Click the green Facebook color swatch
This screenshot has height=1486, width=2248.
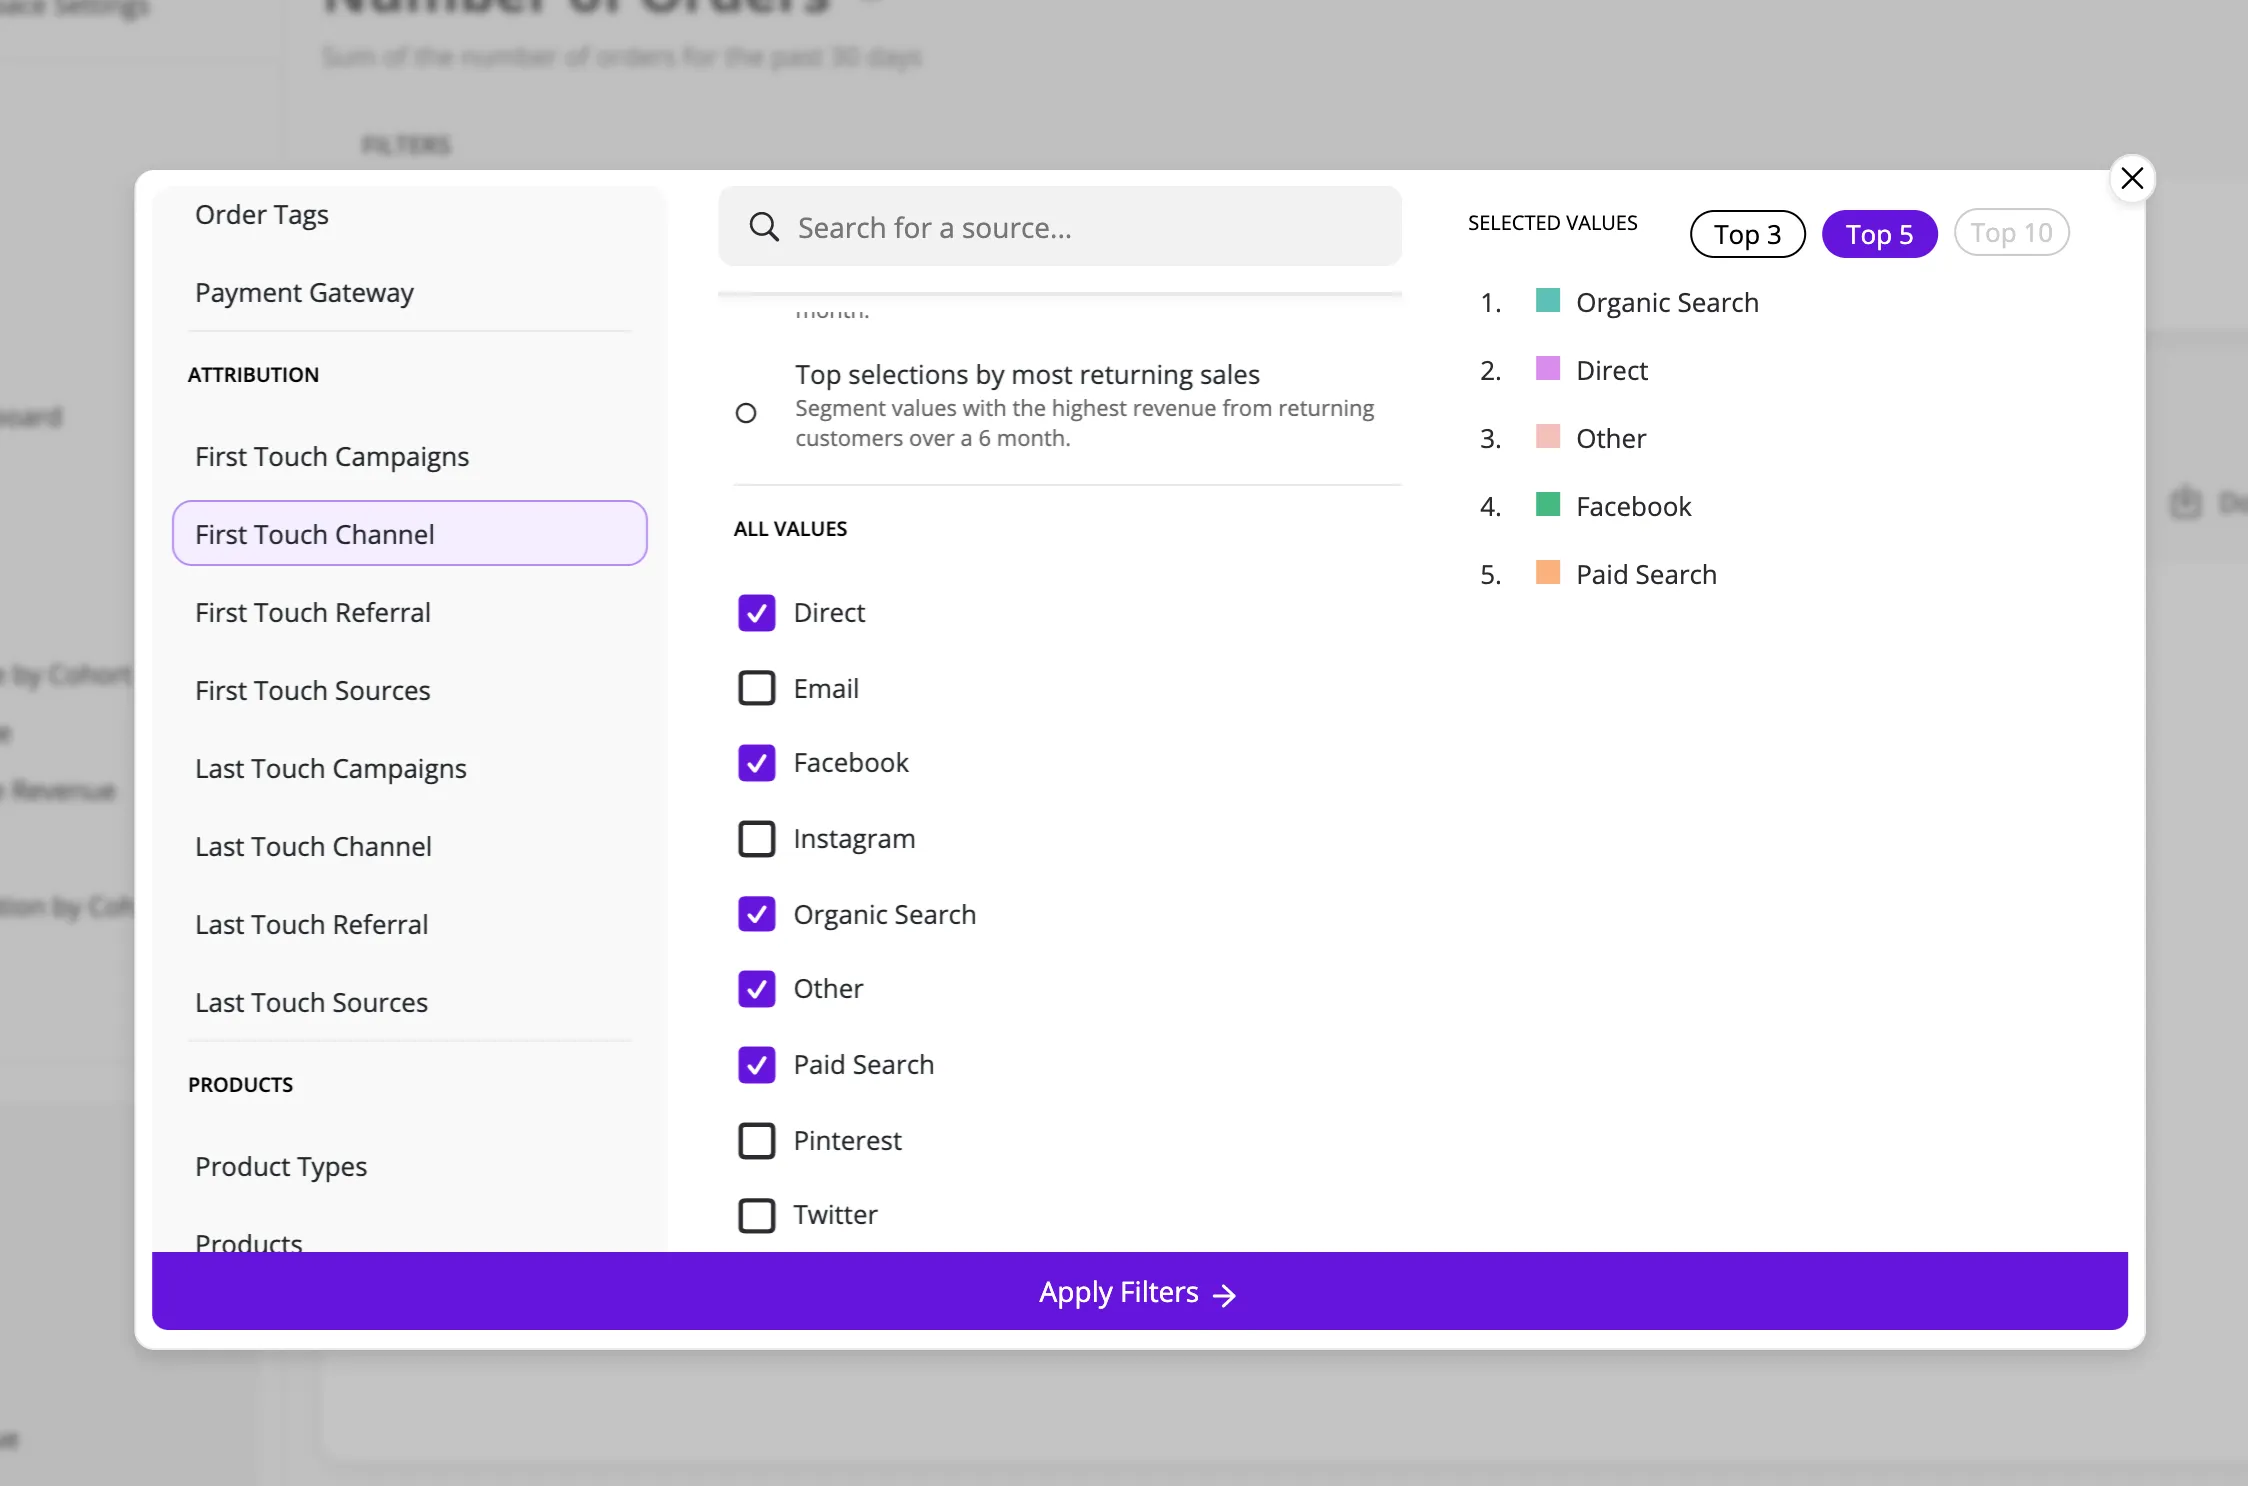pyautogui.click(x=1548, y=504)
